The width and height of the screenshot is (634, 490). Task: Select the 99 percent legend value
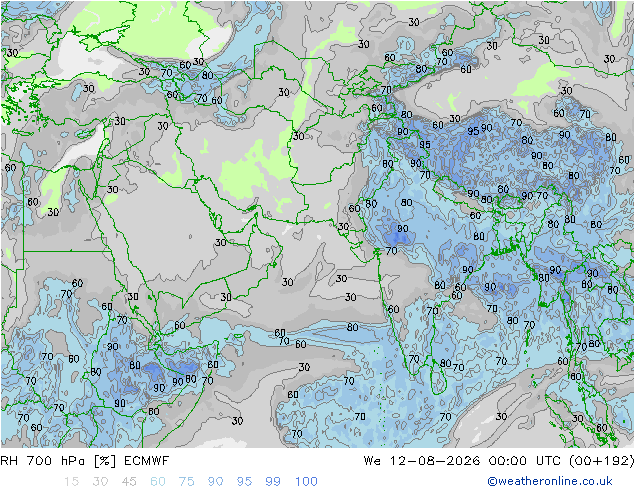tap(273, 482)
